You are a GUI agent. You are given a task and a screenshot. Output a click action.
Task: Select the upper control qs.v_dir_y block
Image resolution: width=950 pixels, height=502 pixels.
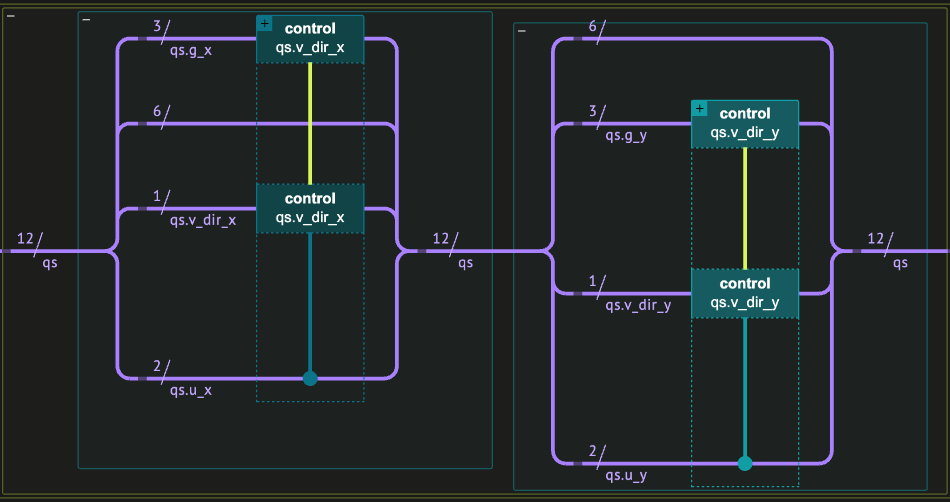click(x=745, y=124)
